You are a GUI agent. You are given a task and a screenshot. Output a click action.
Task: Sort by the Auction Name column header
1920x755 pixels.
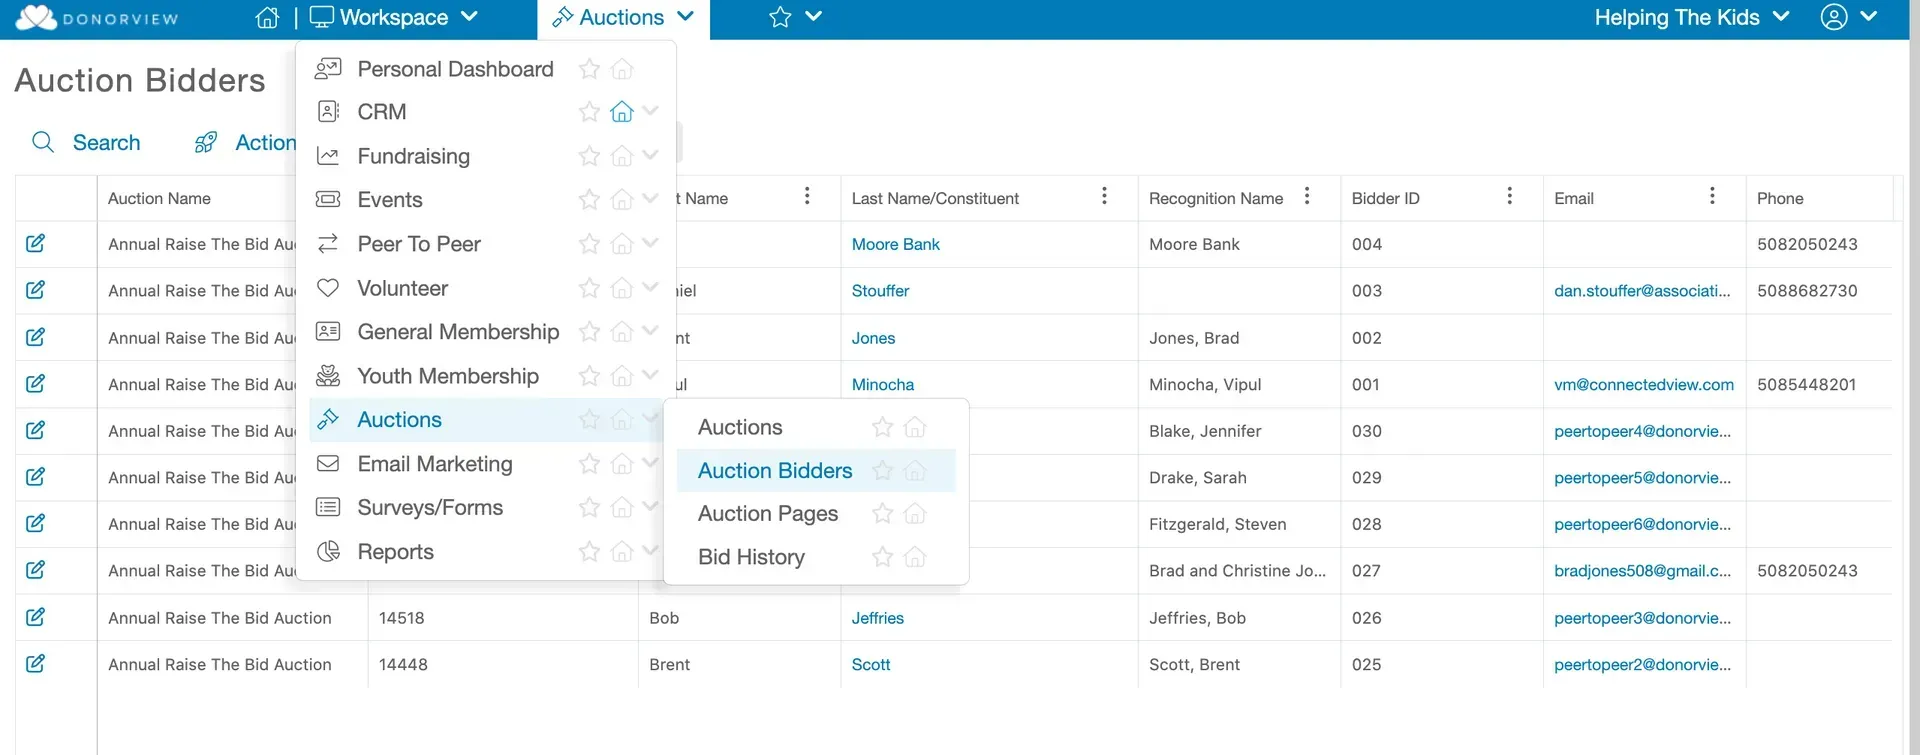pos(159,198)
